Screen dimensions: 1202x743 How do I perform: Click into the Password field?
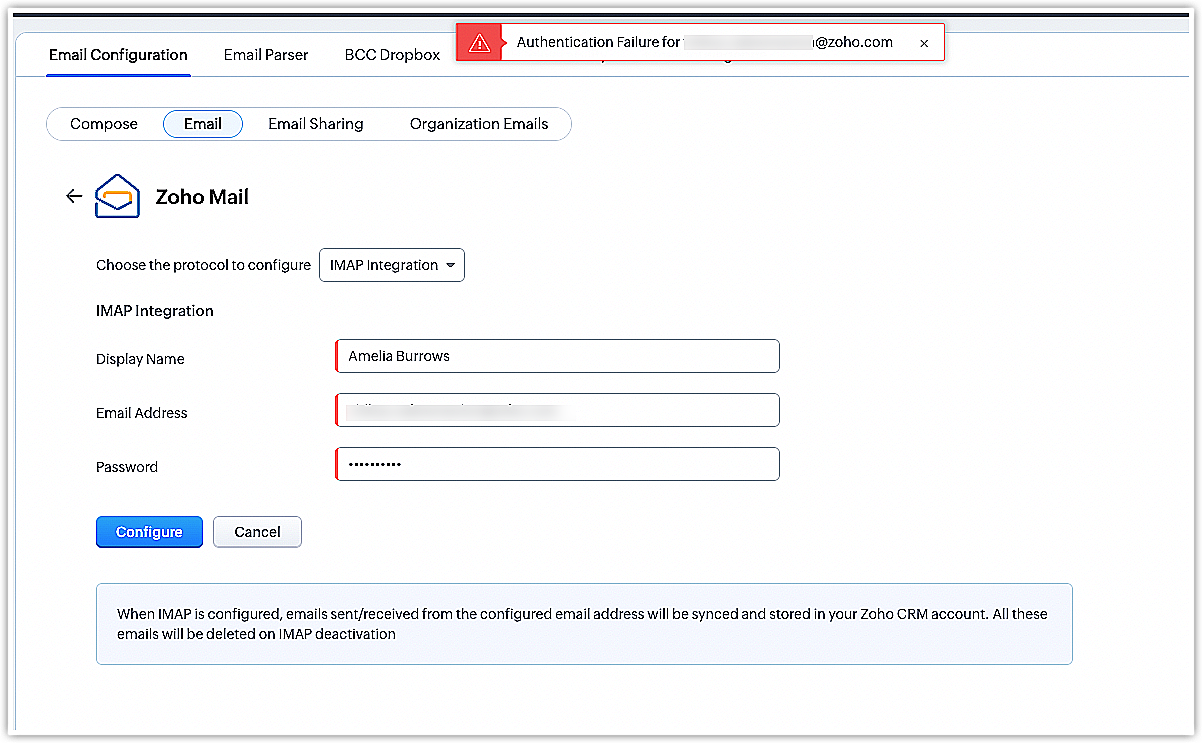(x=557, y=464)
